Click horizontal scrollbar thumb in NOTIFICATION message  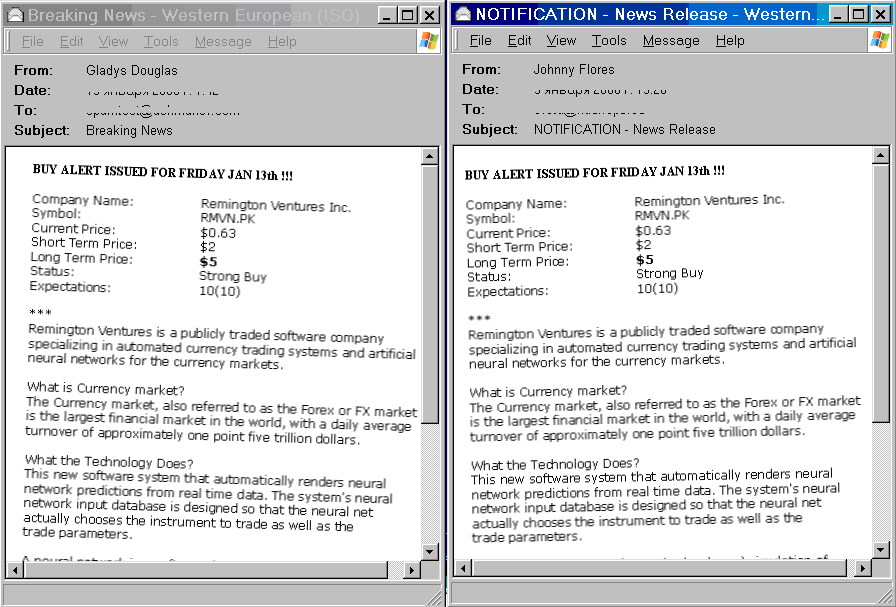[659, 568]
